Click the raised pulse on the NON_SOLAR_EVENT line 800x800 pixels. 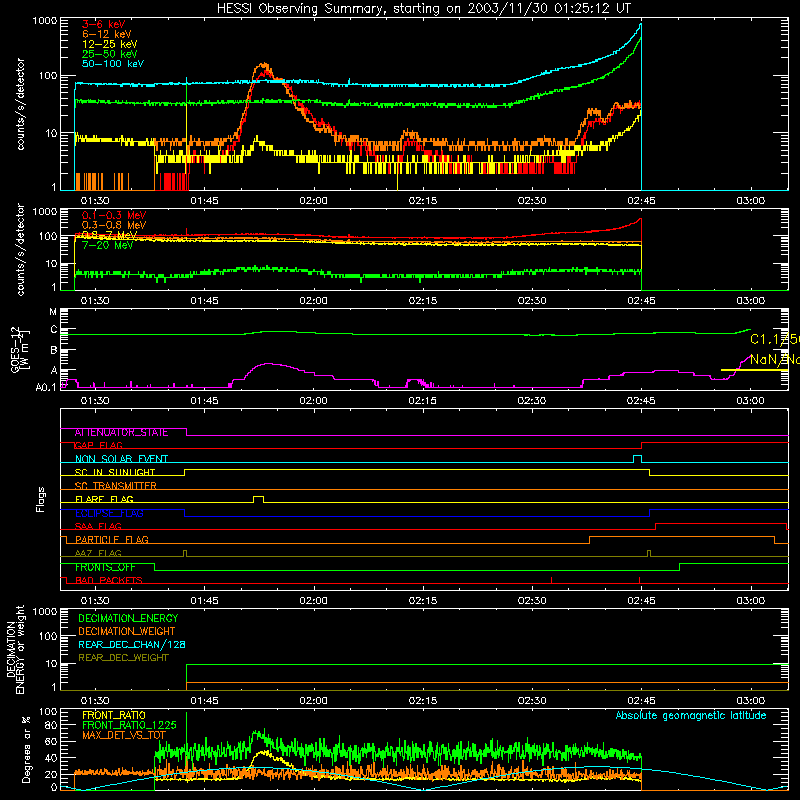tap(637, 459)
